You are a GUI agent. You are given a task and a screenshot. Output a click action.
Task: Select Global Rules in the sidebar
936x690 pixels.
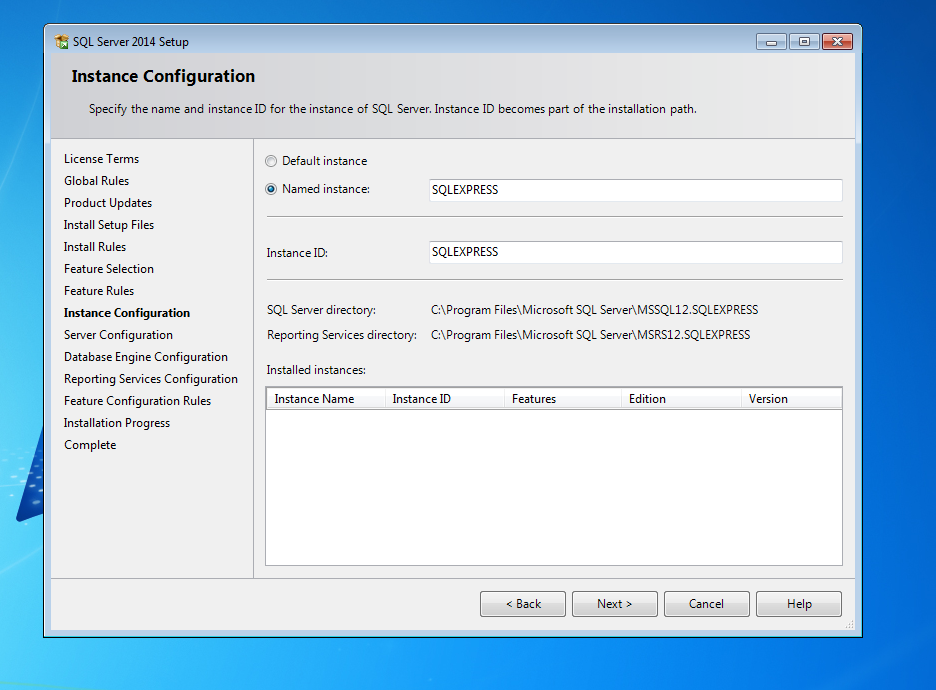tap(96, 180)
